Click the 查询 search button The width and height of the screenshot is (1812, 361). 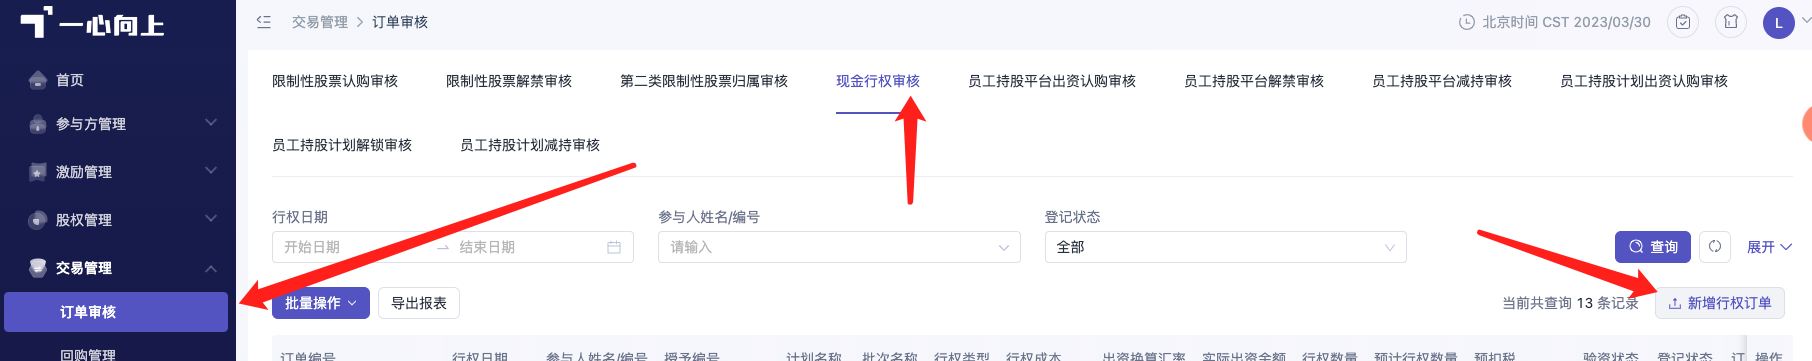pyautogui.click(x=1653, y=247)
